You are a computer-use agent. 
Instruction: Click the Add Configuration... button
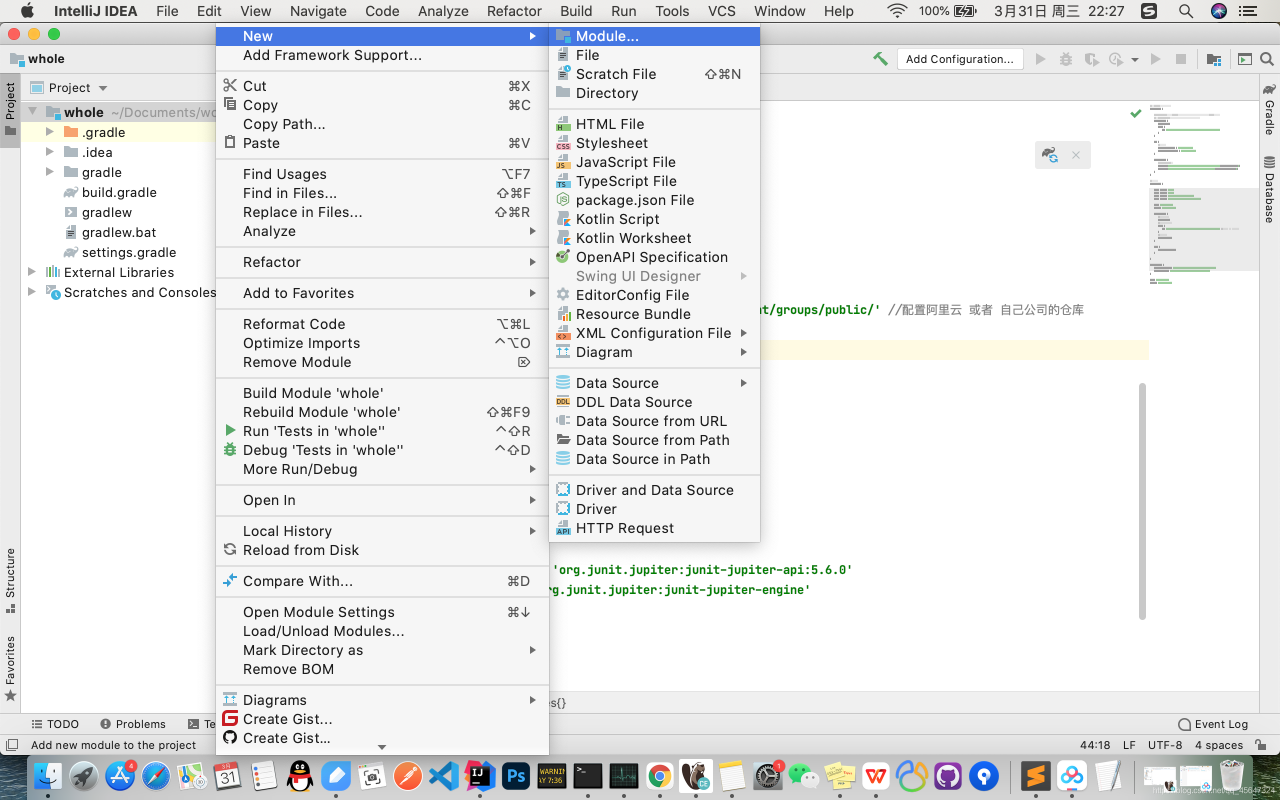tap(960, 59)
